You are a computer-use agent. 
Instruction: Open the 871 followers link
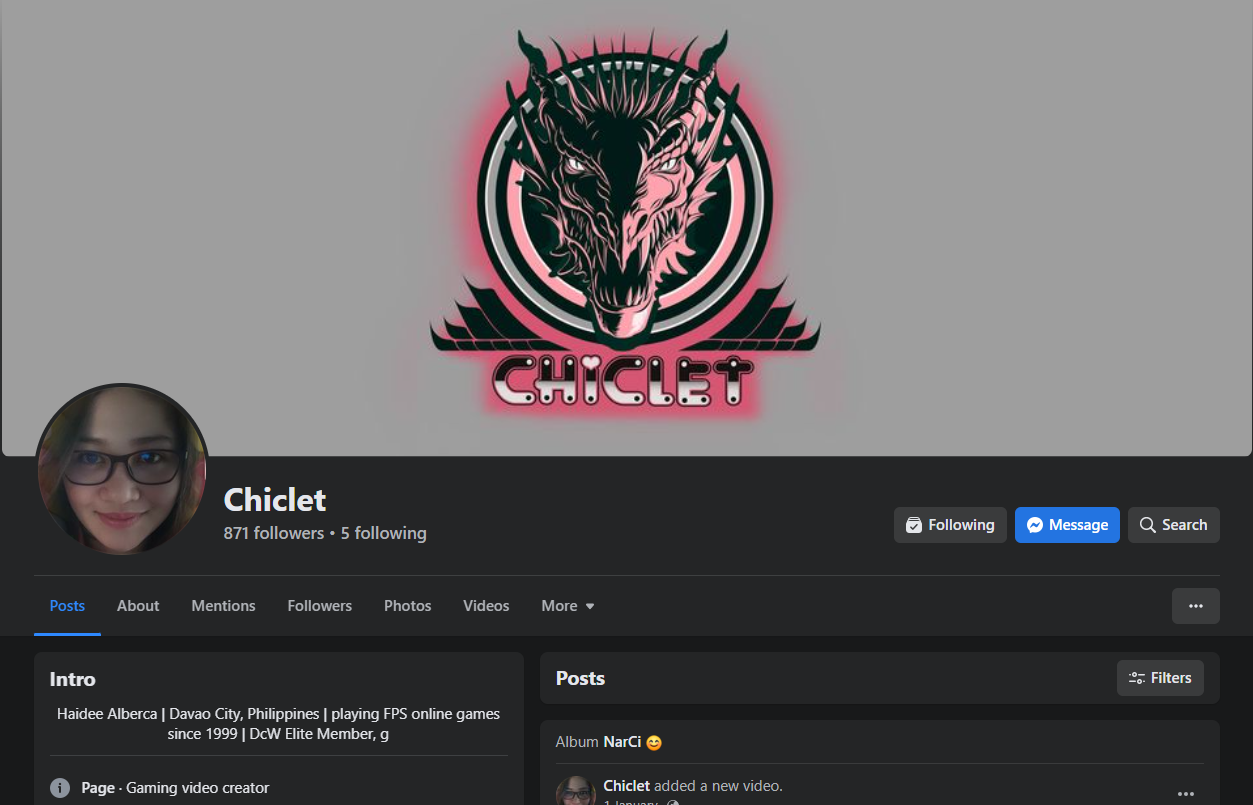pyautogui.click(x=274, y=533)
